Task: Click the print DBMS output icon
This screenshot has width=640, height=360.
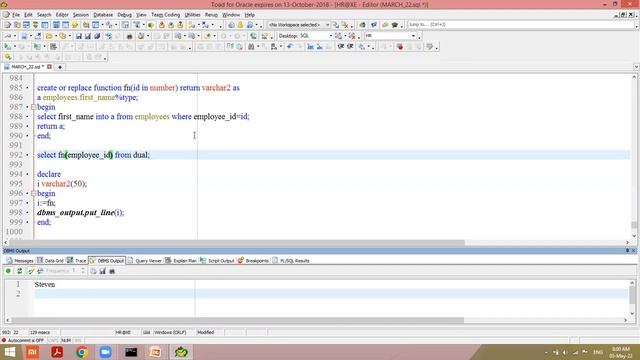Action: (112, 271)
